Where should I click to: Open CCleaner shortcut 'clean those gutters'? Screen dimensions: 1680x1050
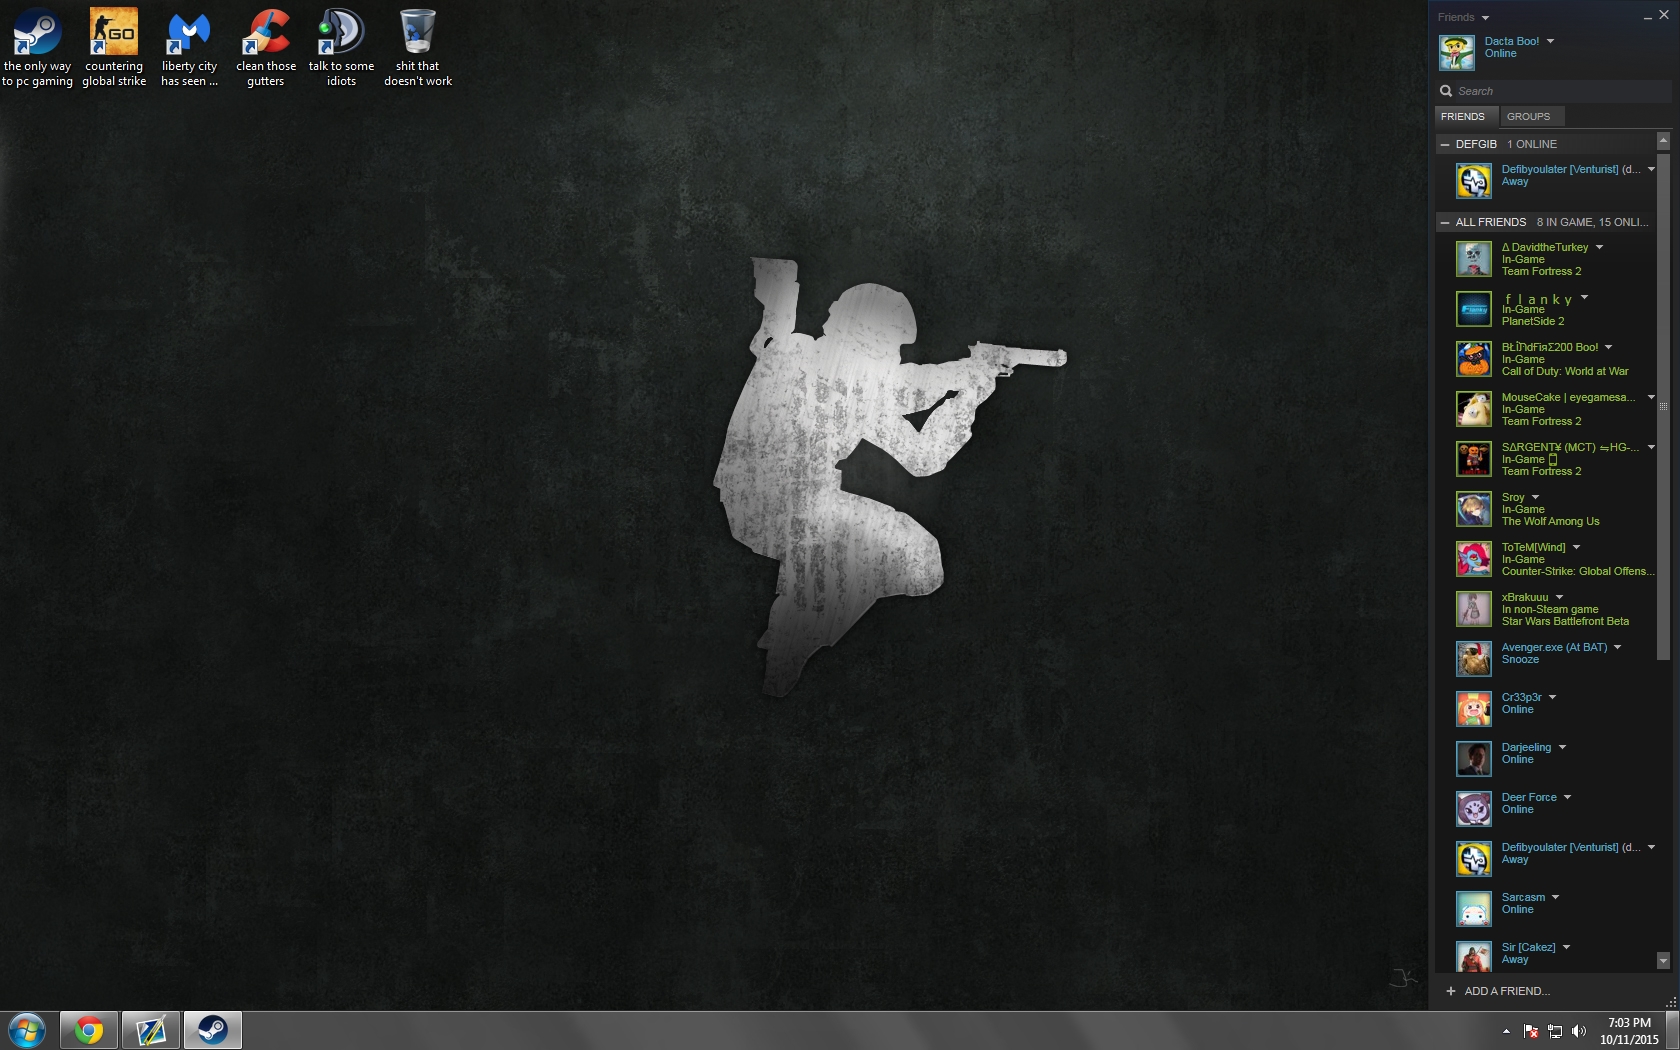(x=266, y=47)
